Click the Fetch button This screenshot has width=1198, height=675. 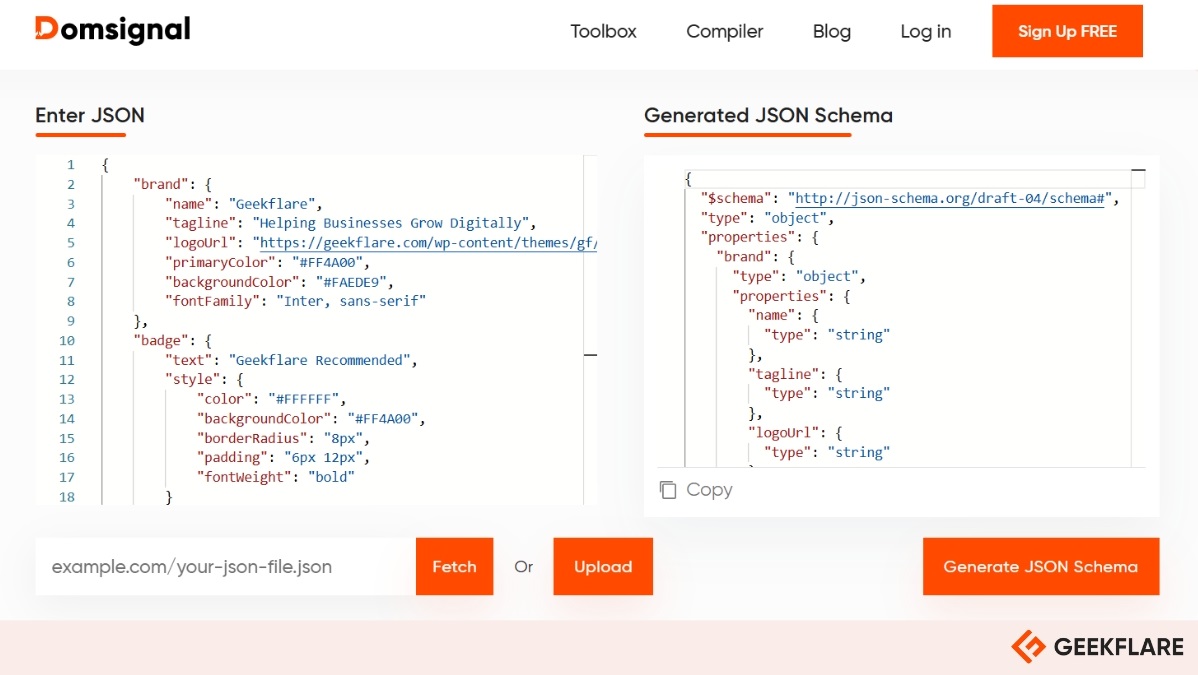[455, 566]
